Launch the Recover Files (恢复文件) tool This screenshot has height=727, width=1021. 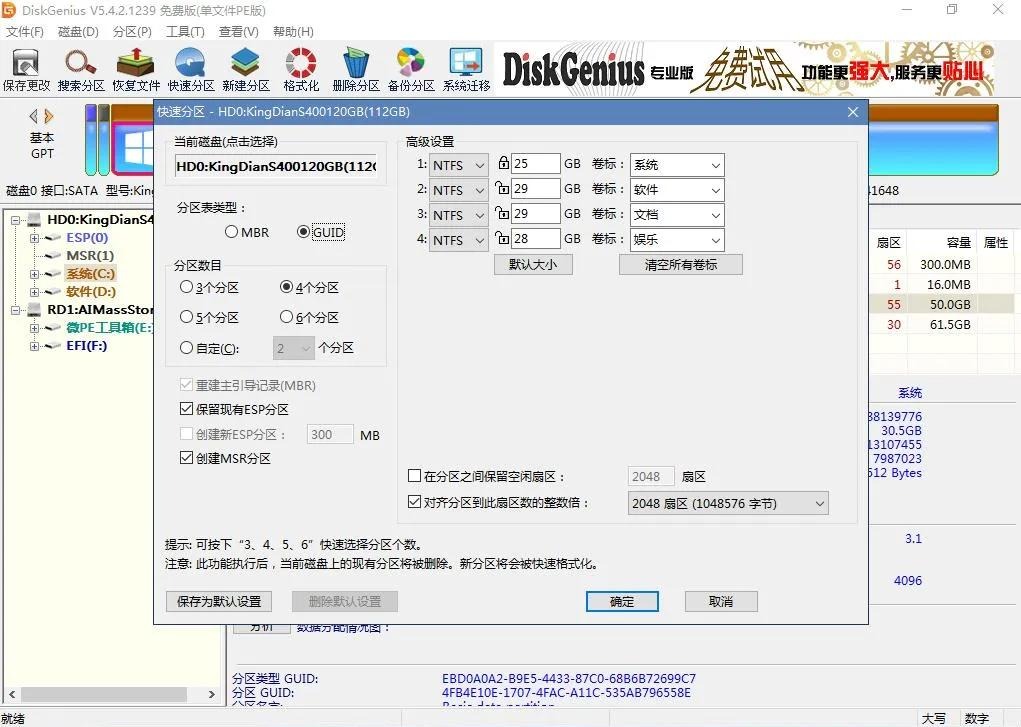pos(136,70)
